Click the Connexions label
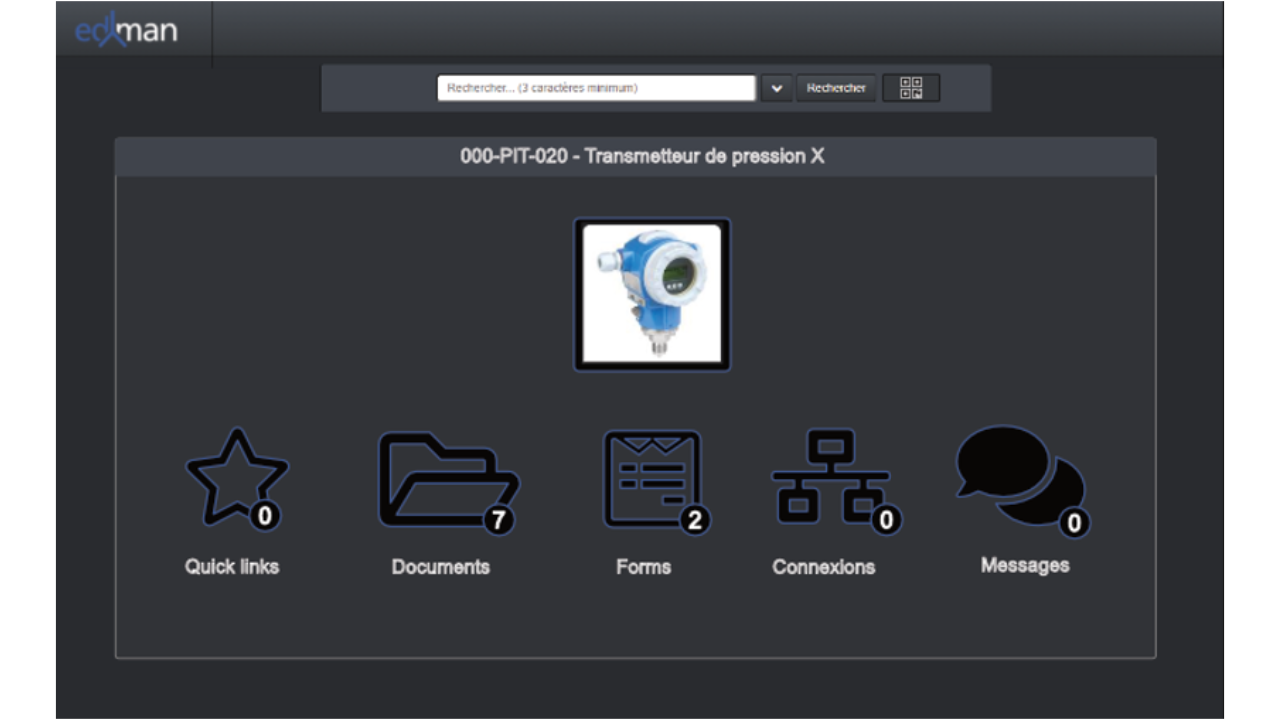The image size is (1280, 720). click(x=823, y=566)
